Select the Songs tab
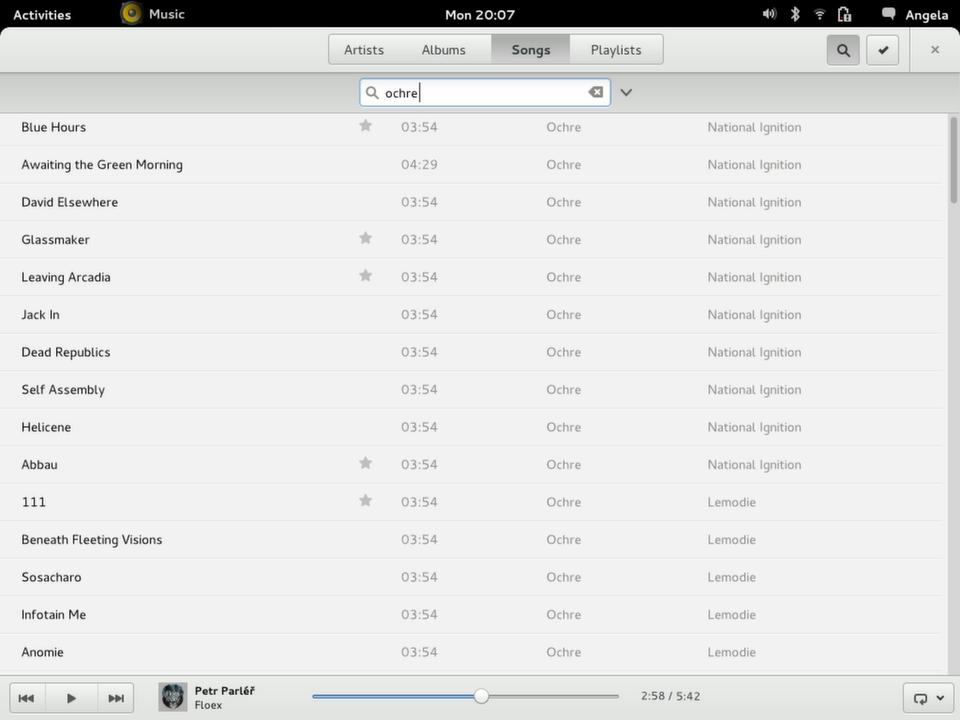This screenshot has width=960, height=720. pos(531,50)
